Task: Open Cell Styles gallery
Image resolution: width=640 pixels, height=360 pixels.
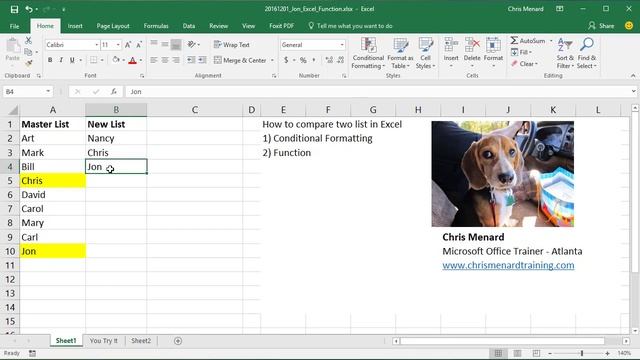Action: tap(425, 53)
